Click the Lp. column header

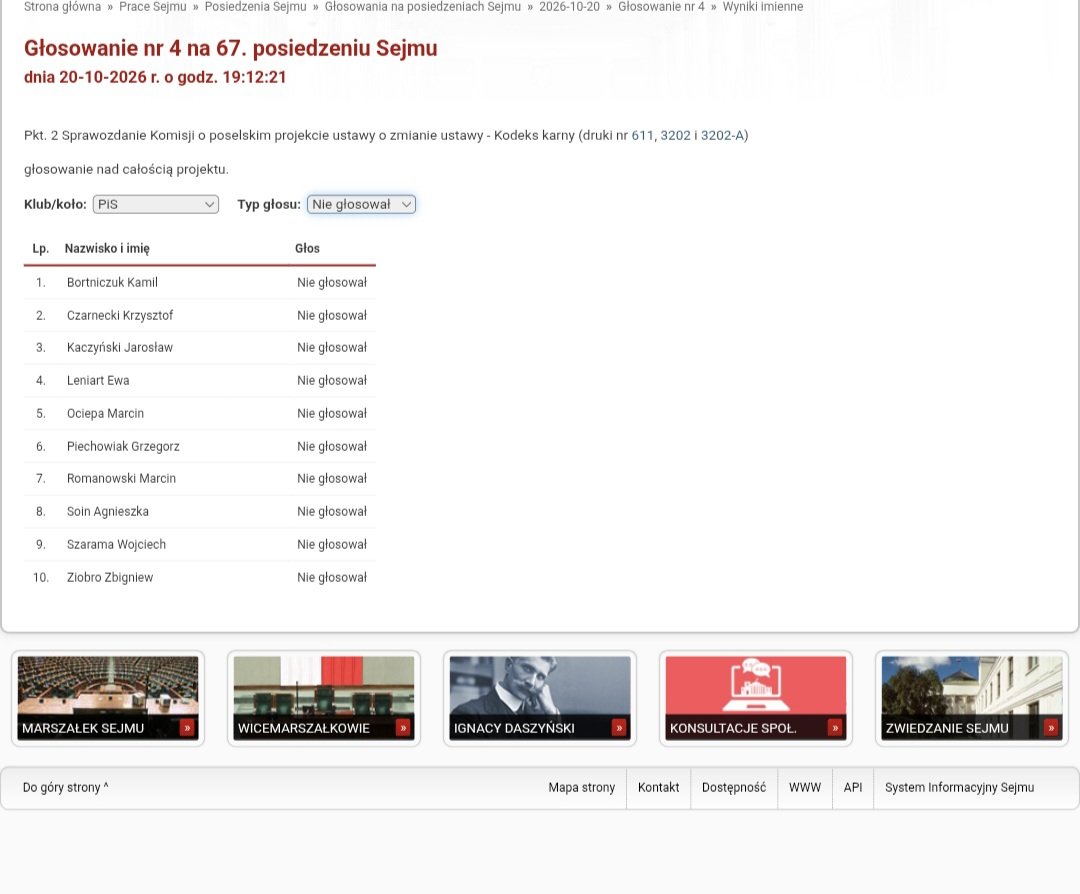coord(41,249)
